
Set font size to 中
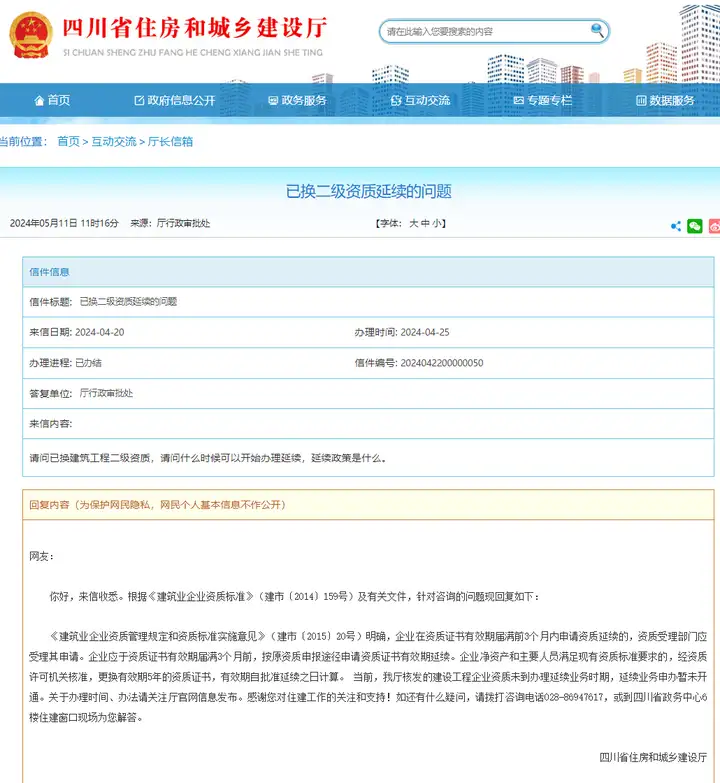[425, 223]
